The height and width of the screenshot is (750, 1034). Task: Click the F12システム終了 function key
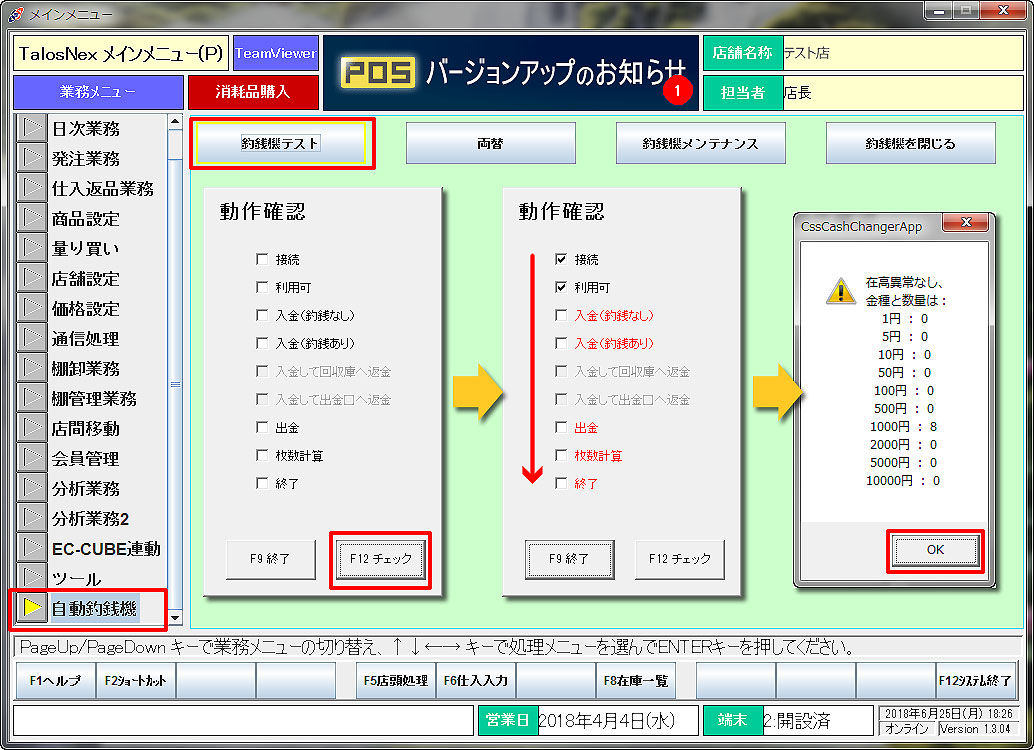[975, 680]
